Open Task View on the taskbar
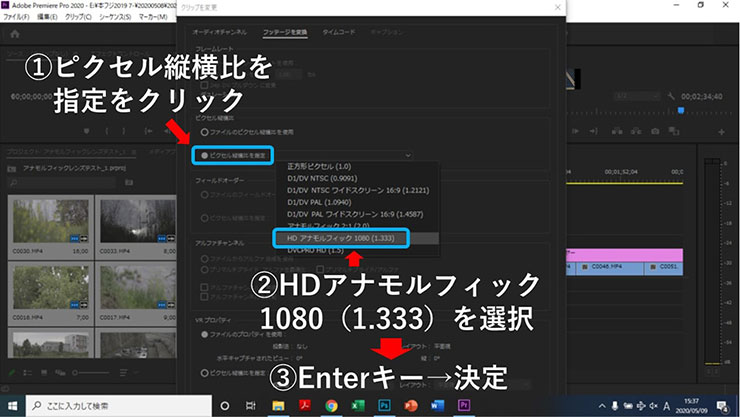The image size is (740, 417). tap(251, 406)
